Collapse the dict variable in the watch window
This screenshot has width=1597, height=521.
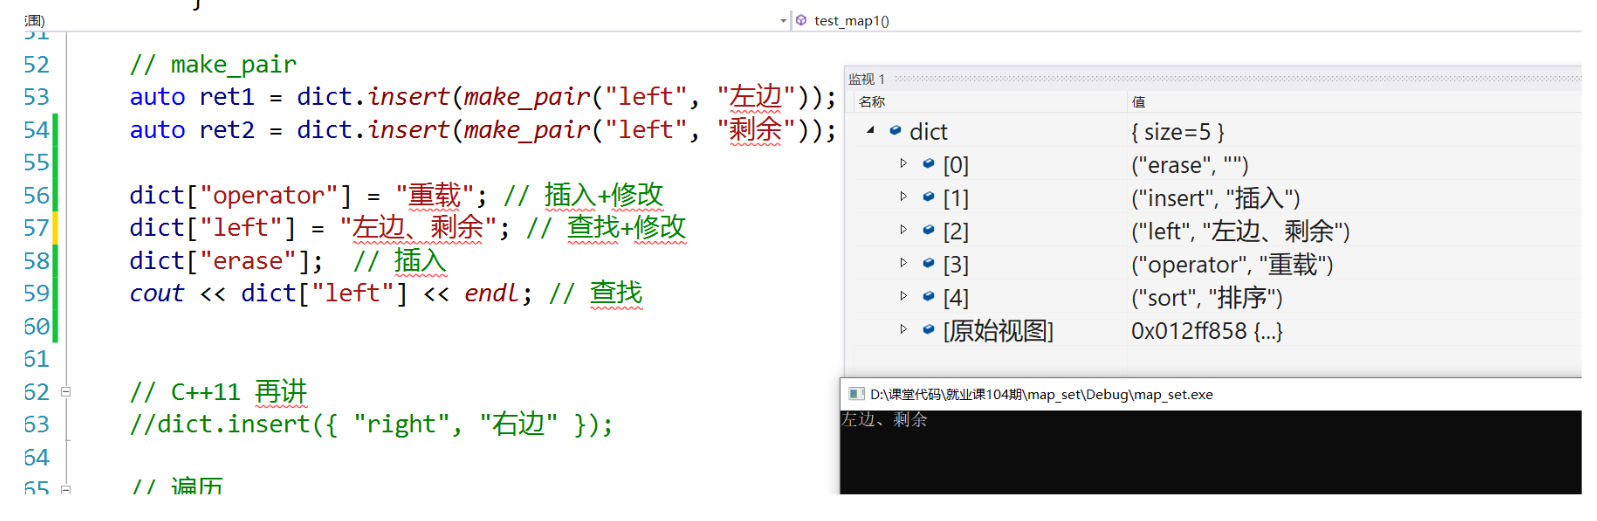pyautogui.click(x=870, y=130)
